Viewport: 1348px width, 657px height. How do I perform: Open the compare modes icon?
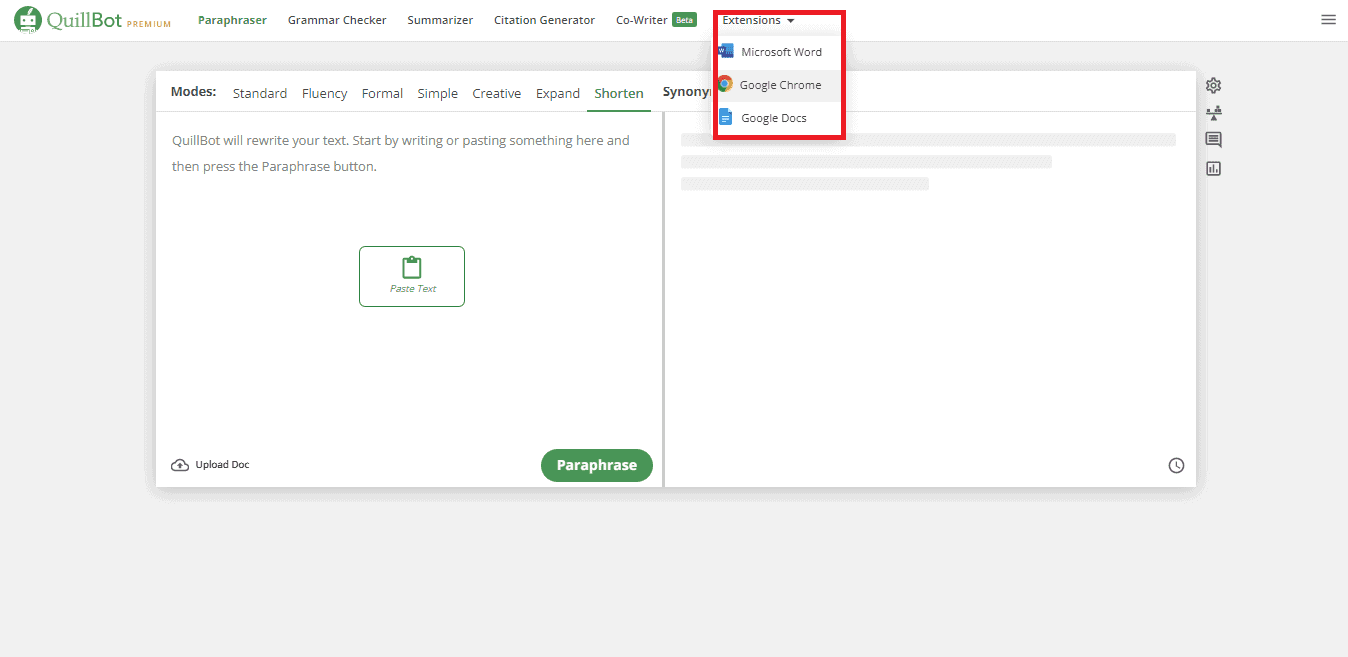[x=1214, y=113]
